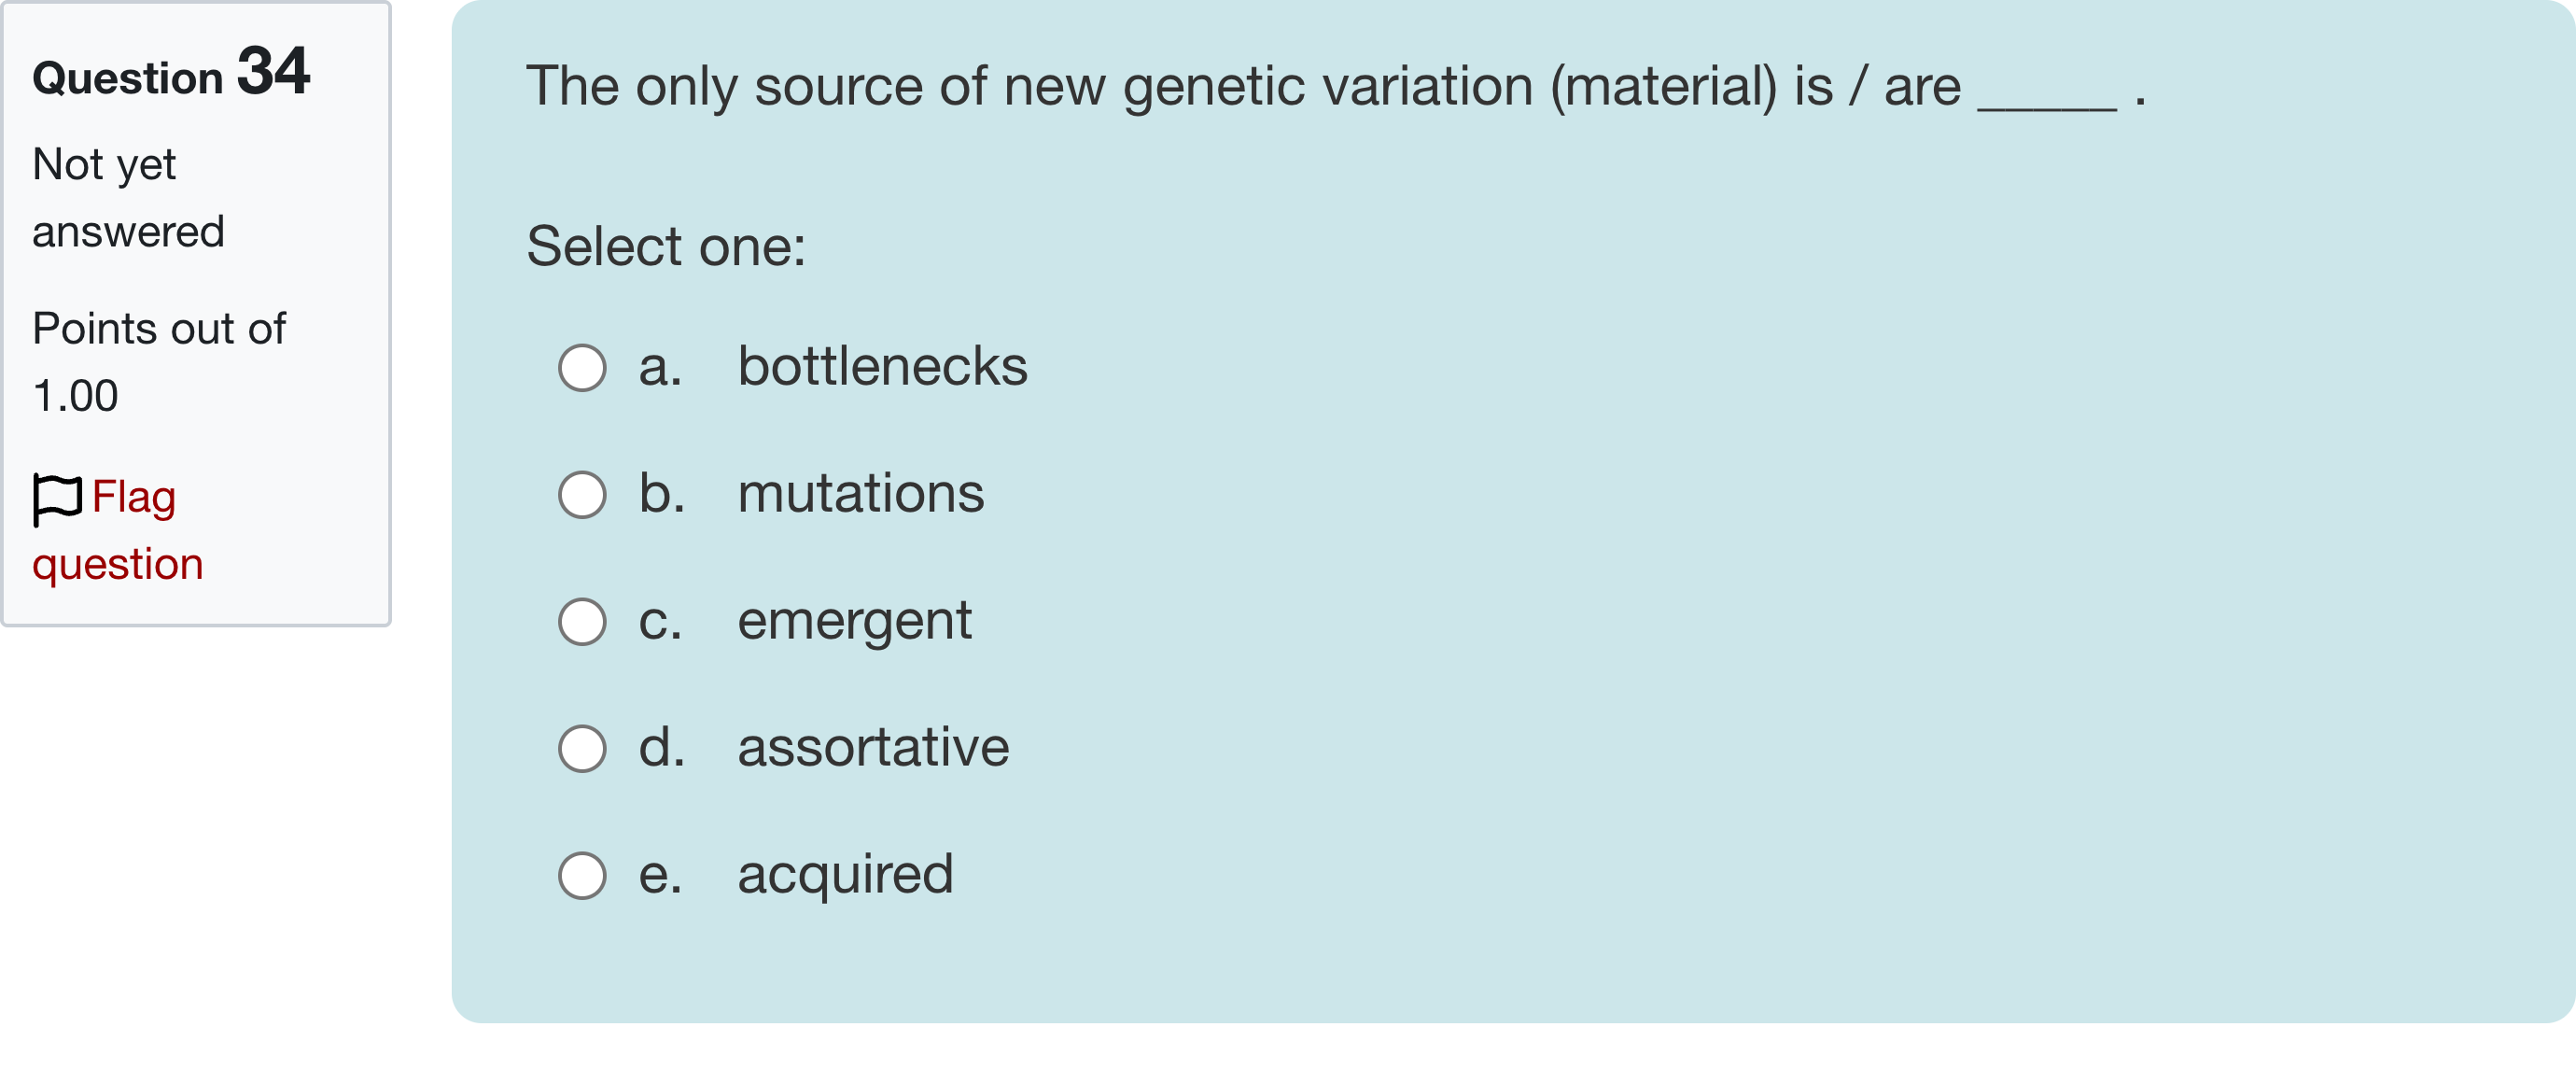
Task: Click the "bottlenecks" answer label
Action: (x=882, y=367)
